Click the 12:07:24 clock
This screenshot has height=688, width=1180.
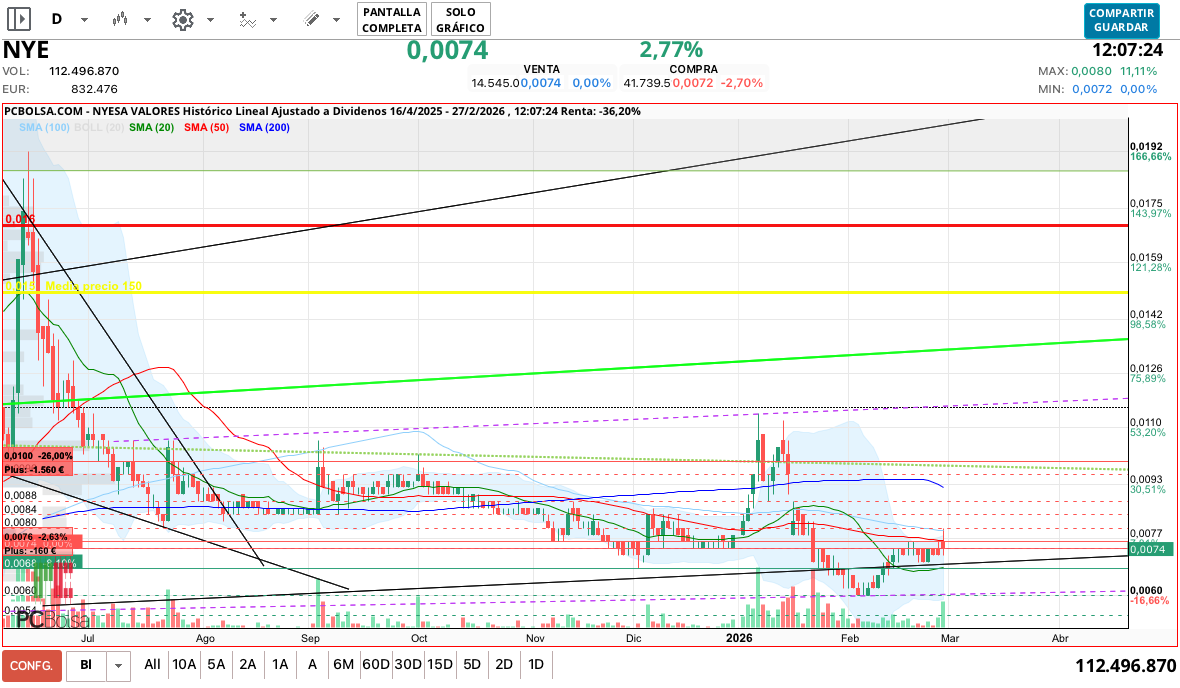pyautogui.click(x=1127, y=50)
